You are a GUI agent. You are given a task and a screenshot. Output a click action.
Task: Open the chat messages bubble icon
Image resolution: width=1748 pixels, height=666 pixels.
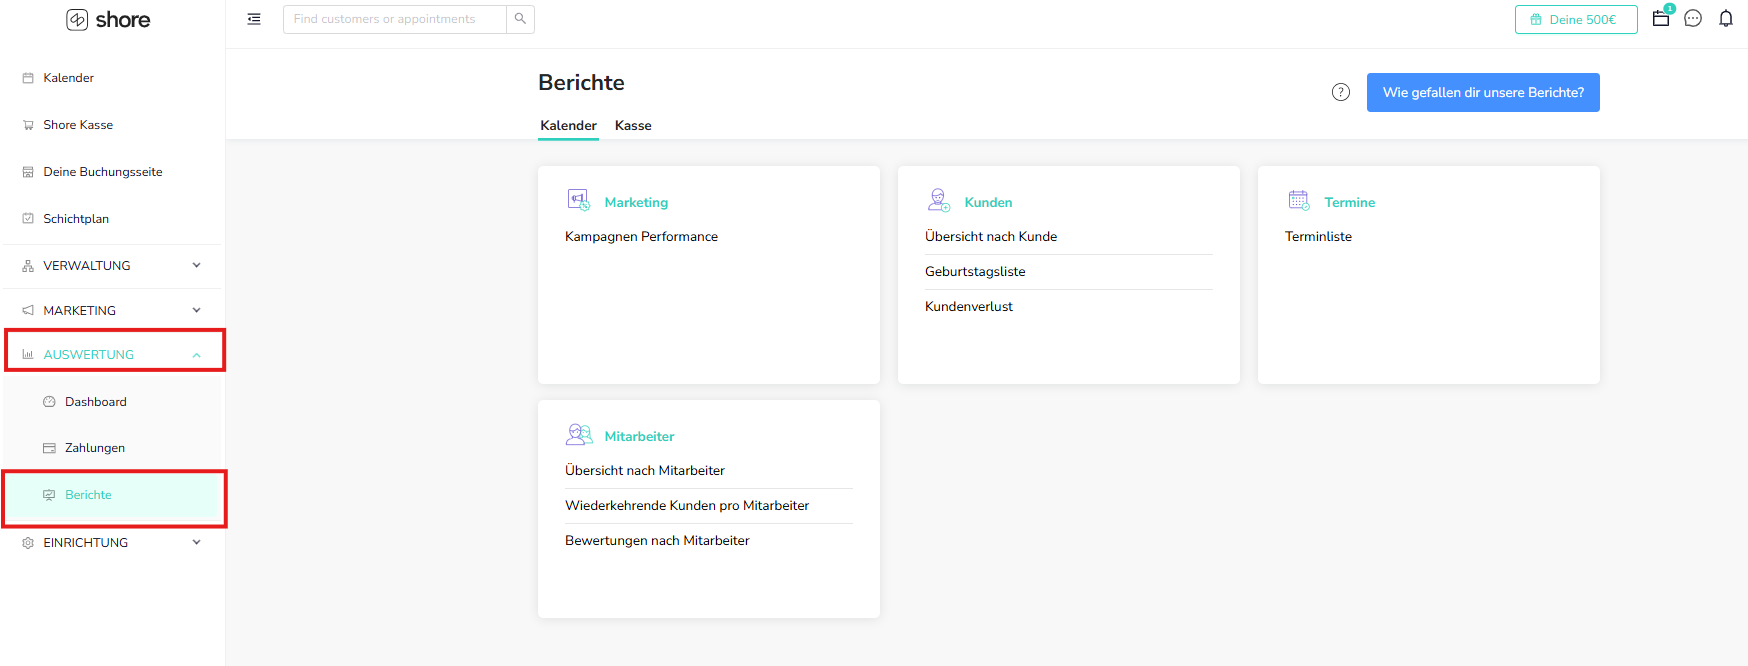click(x=1692, y=19)
